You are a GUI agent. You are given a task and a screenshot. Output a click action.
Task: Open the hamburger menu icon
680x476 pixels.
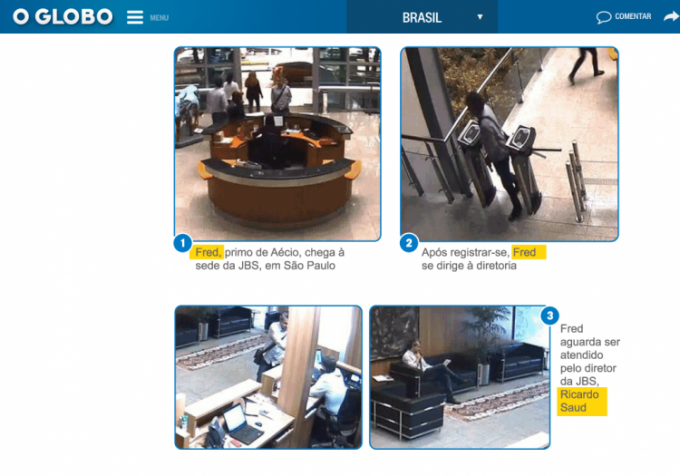coord(135,17)
